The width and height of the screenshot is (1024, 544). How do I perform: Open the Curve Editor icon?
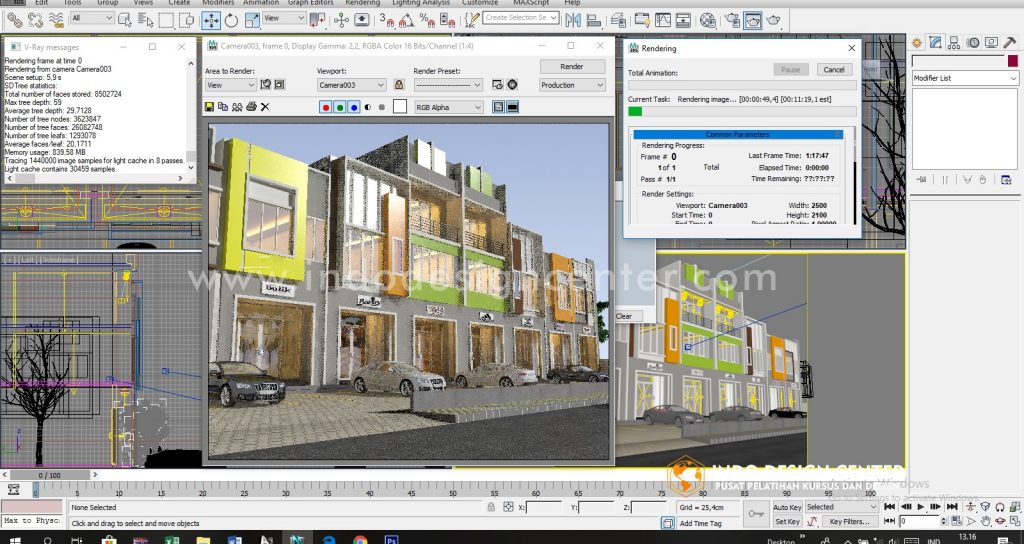663,20
